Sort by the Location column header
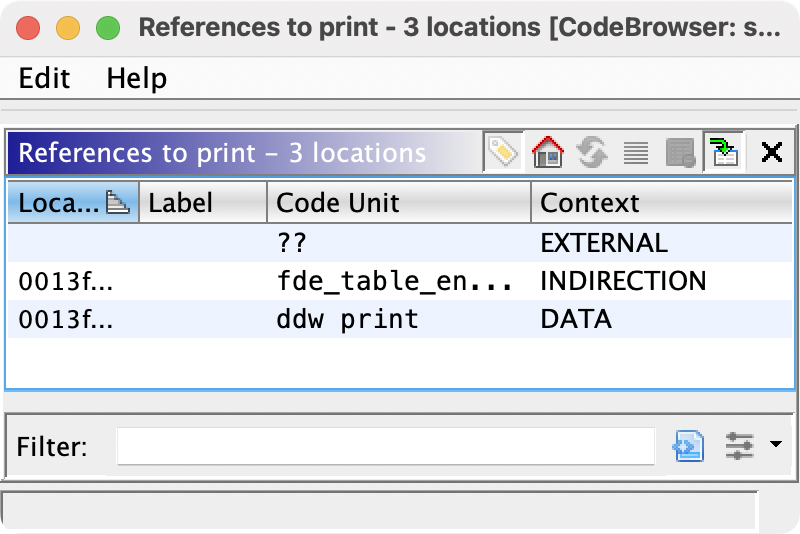 coord(73,202)
